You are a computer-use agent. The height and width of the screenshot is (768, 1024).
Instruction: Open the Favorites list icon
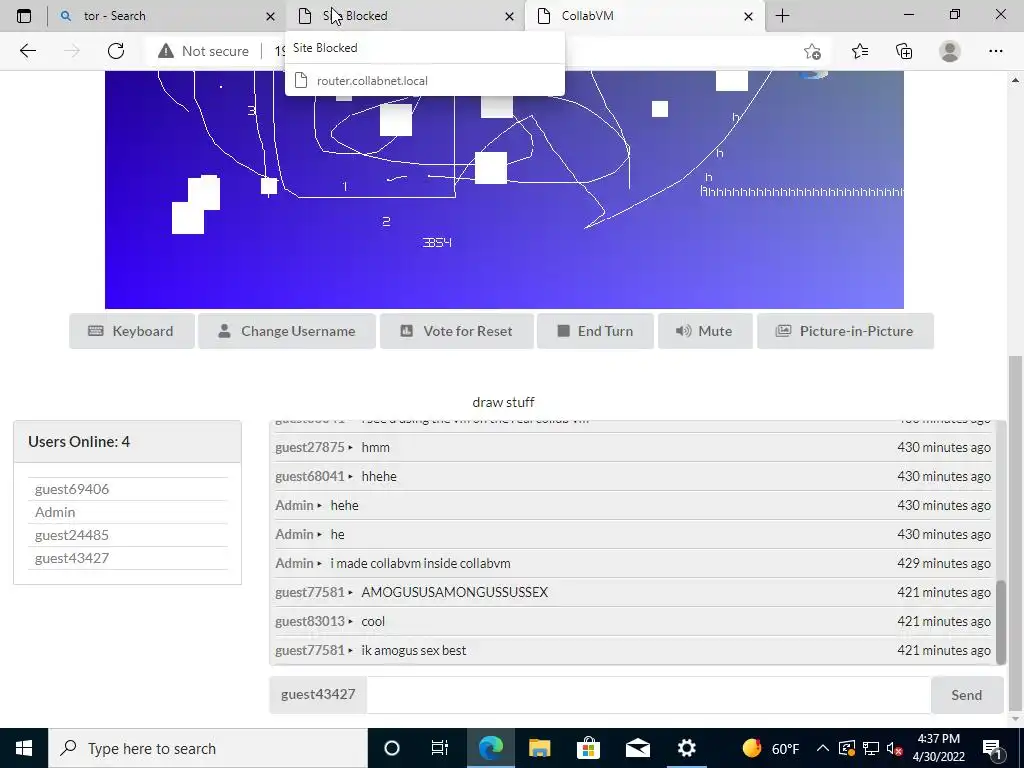coord(859,51)
